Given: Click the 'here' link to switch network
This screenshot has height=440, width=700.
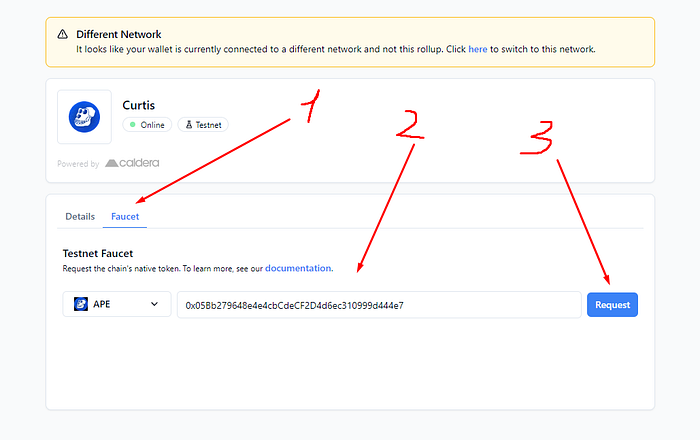Looking at the screenshot, I should coord(478,49).
